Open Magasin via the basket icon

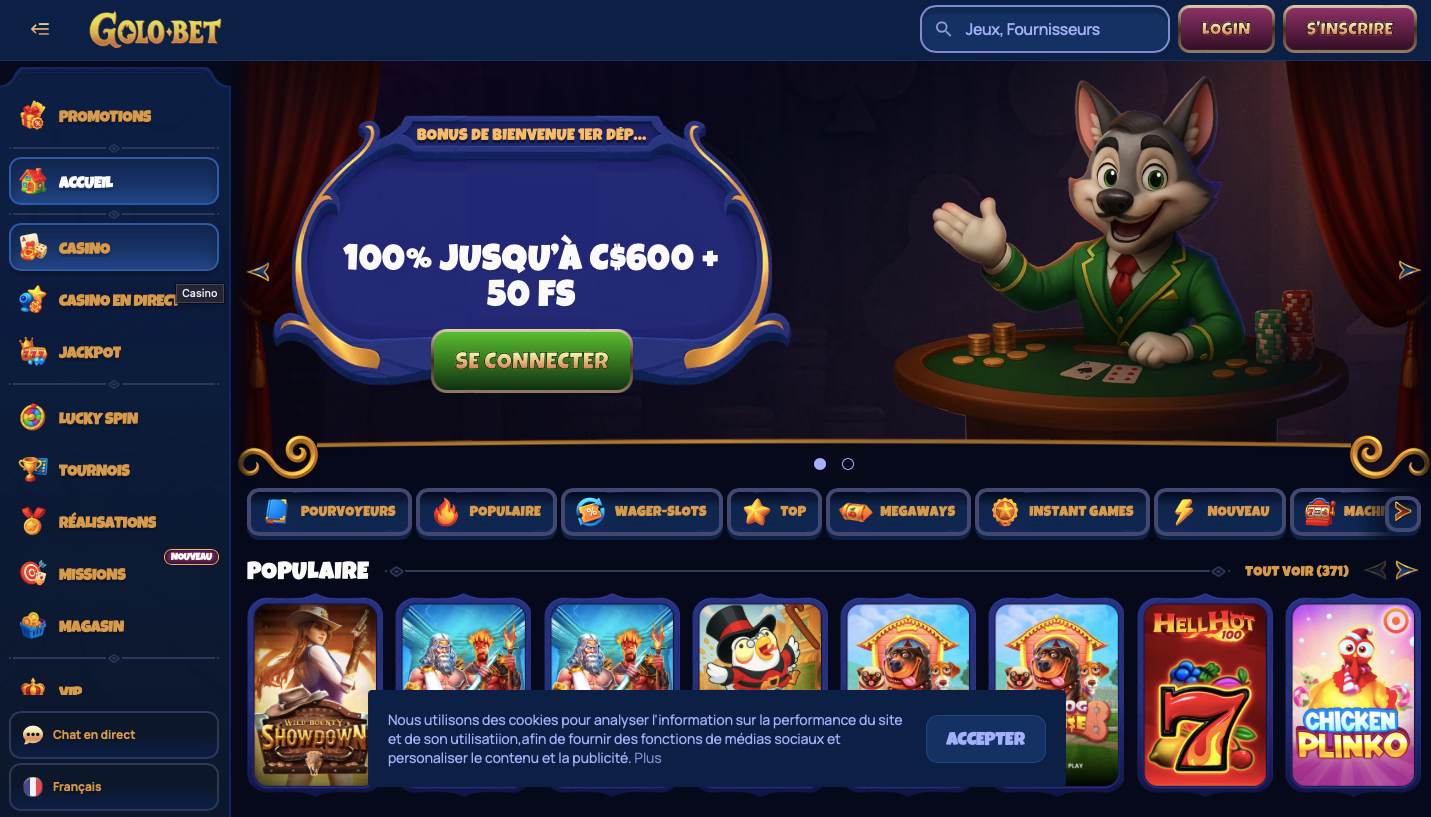pyautogui.click(x=33, y=626)
